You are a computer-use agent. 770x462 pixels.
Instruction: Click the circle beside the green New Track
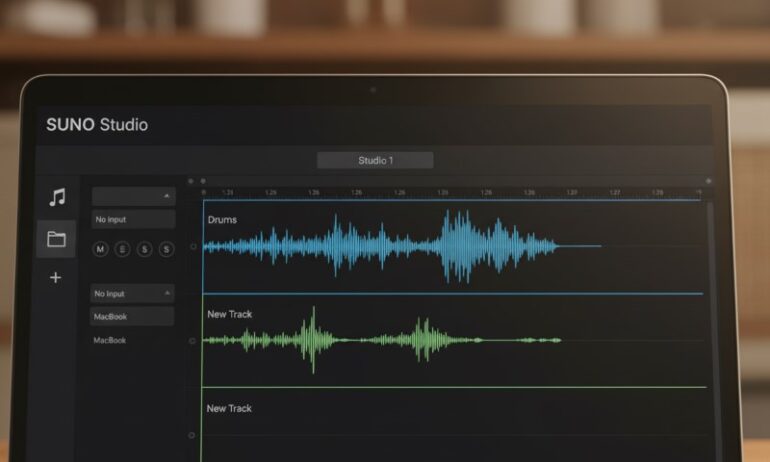click(193, 341)
